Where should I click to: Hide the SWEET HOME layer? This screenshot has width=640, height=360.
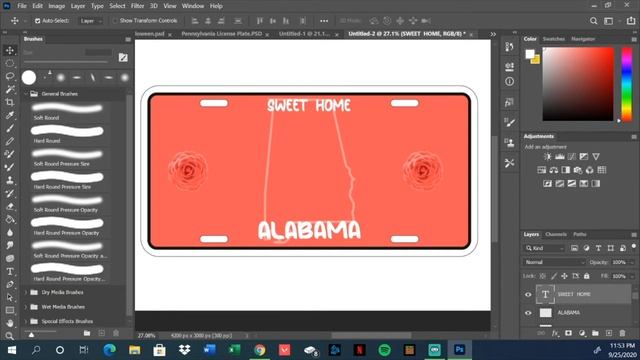pyautogui.click(x=528, y=294)
